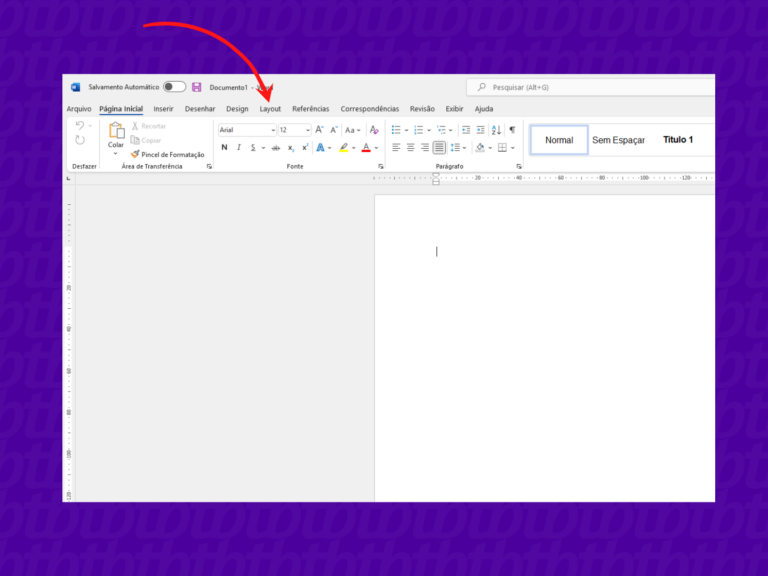Open the Ajuda tab
This screenshot has height=576, width=768.
tap(484, 109)
